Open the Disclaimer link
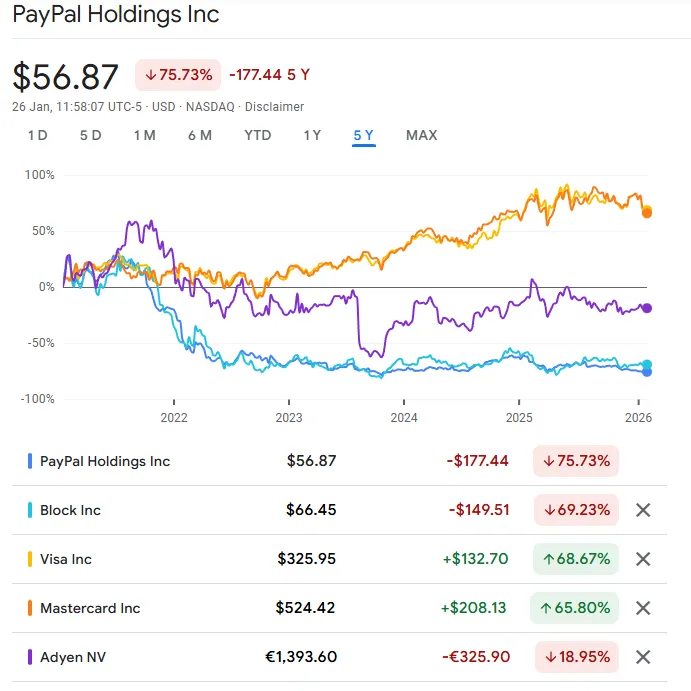Viewport: 691px width, 691px height. pyautogui.click(x=274, y=107)
